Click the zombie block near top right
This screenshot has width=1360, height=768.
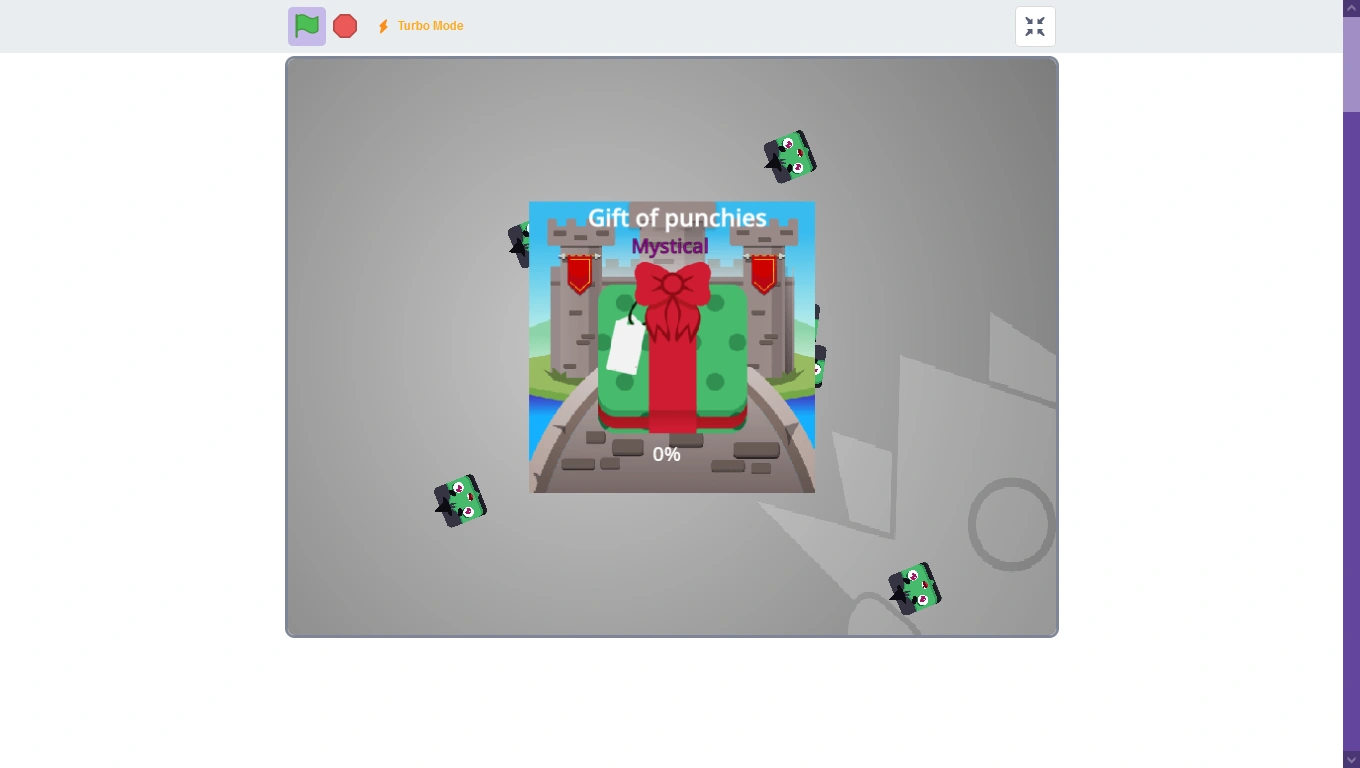[790, 157]
